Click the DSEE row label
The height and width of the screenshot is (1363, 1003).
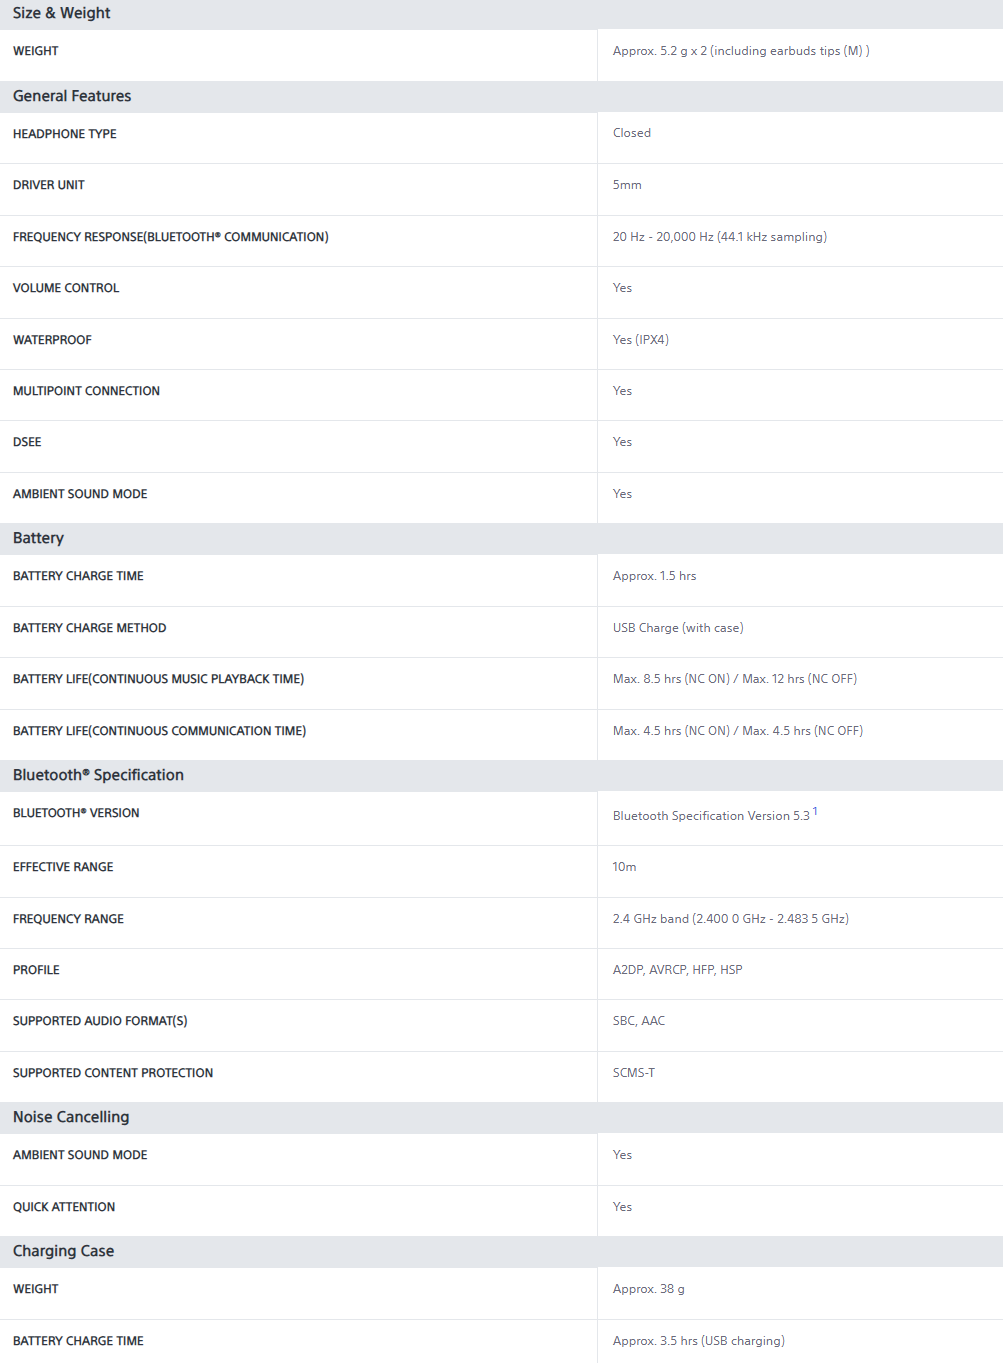tap(27, 442)
